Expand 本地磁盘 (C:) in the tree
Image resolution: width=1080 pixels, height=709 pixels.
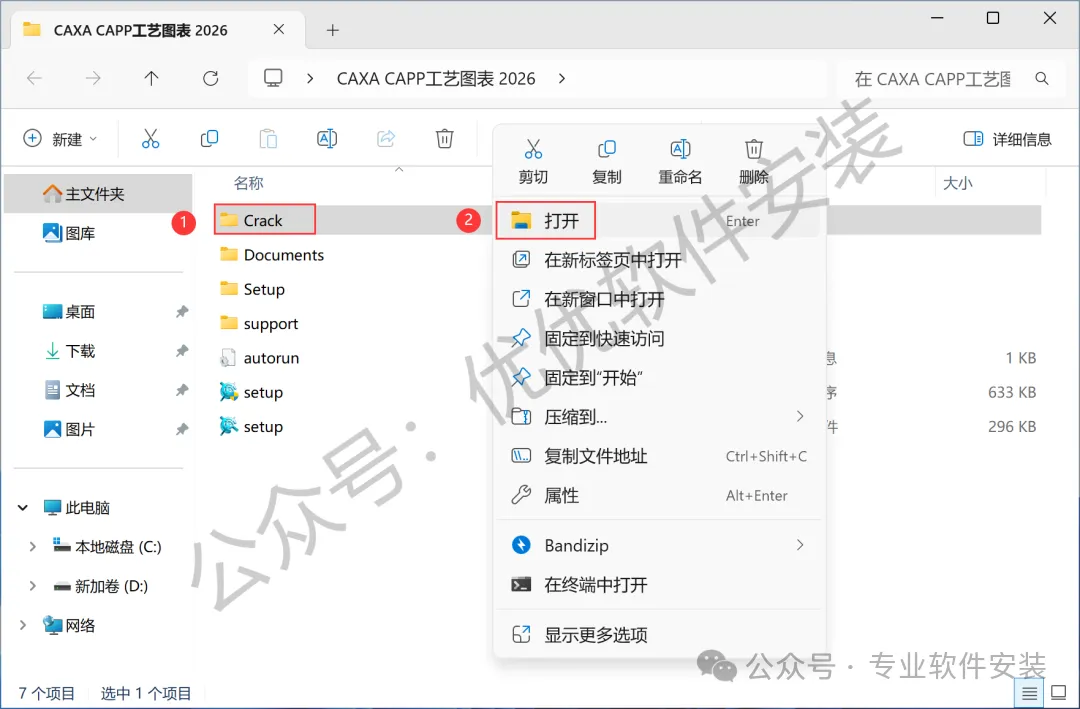[32, 546]
